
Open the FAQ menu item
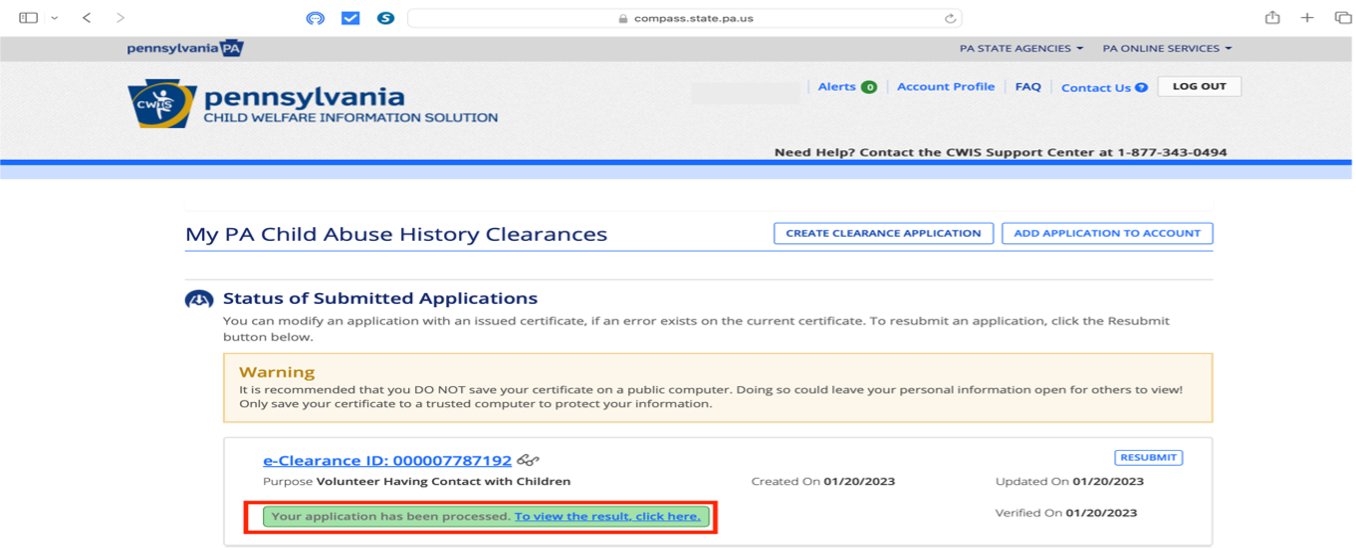tap(1027, 87)
